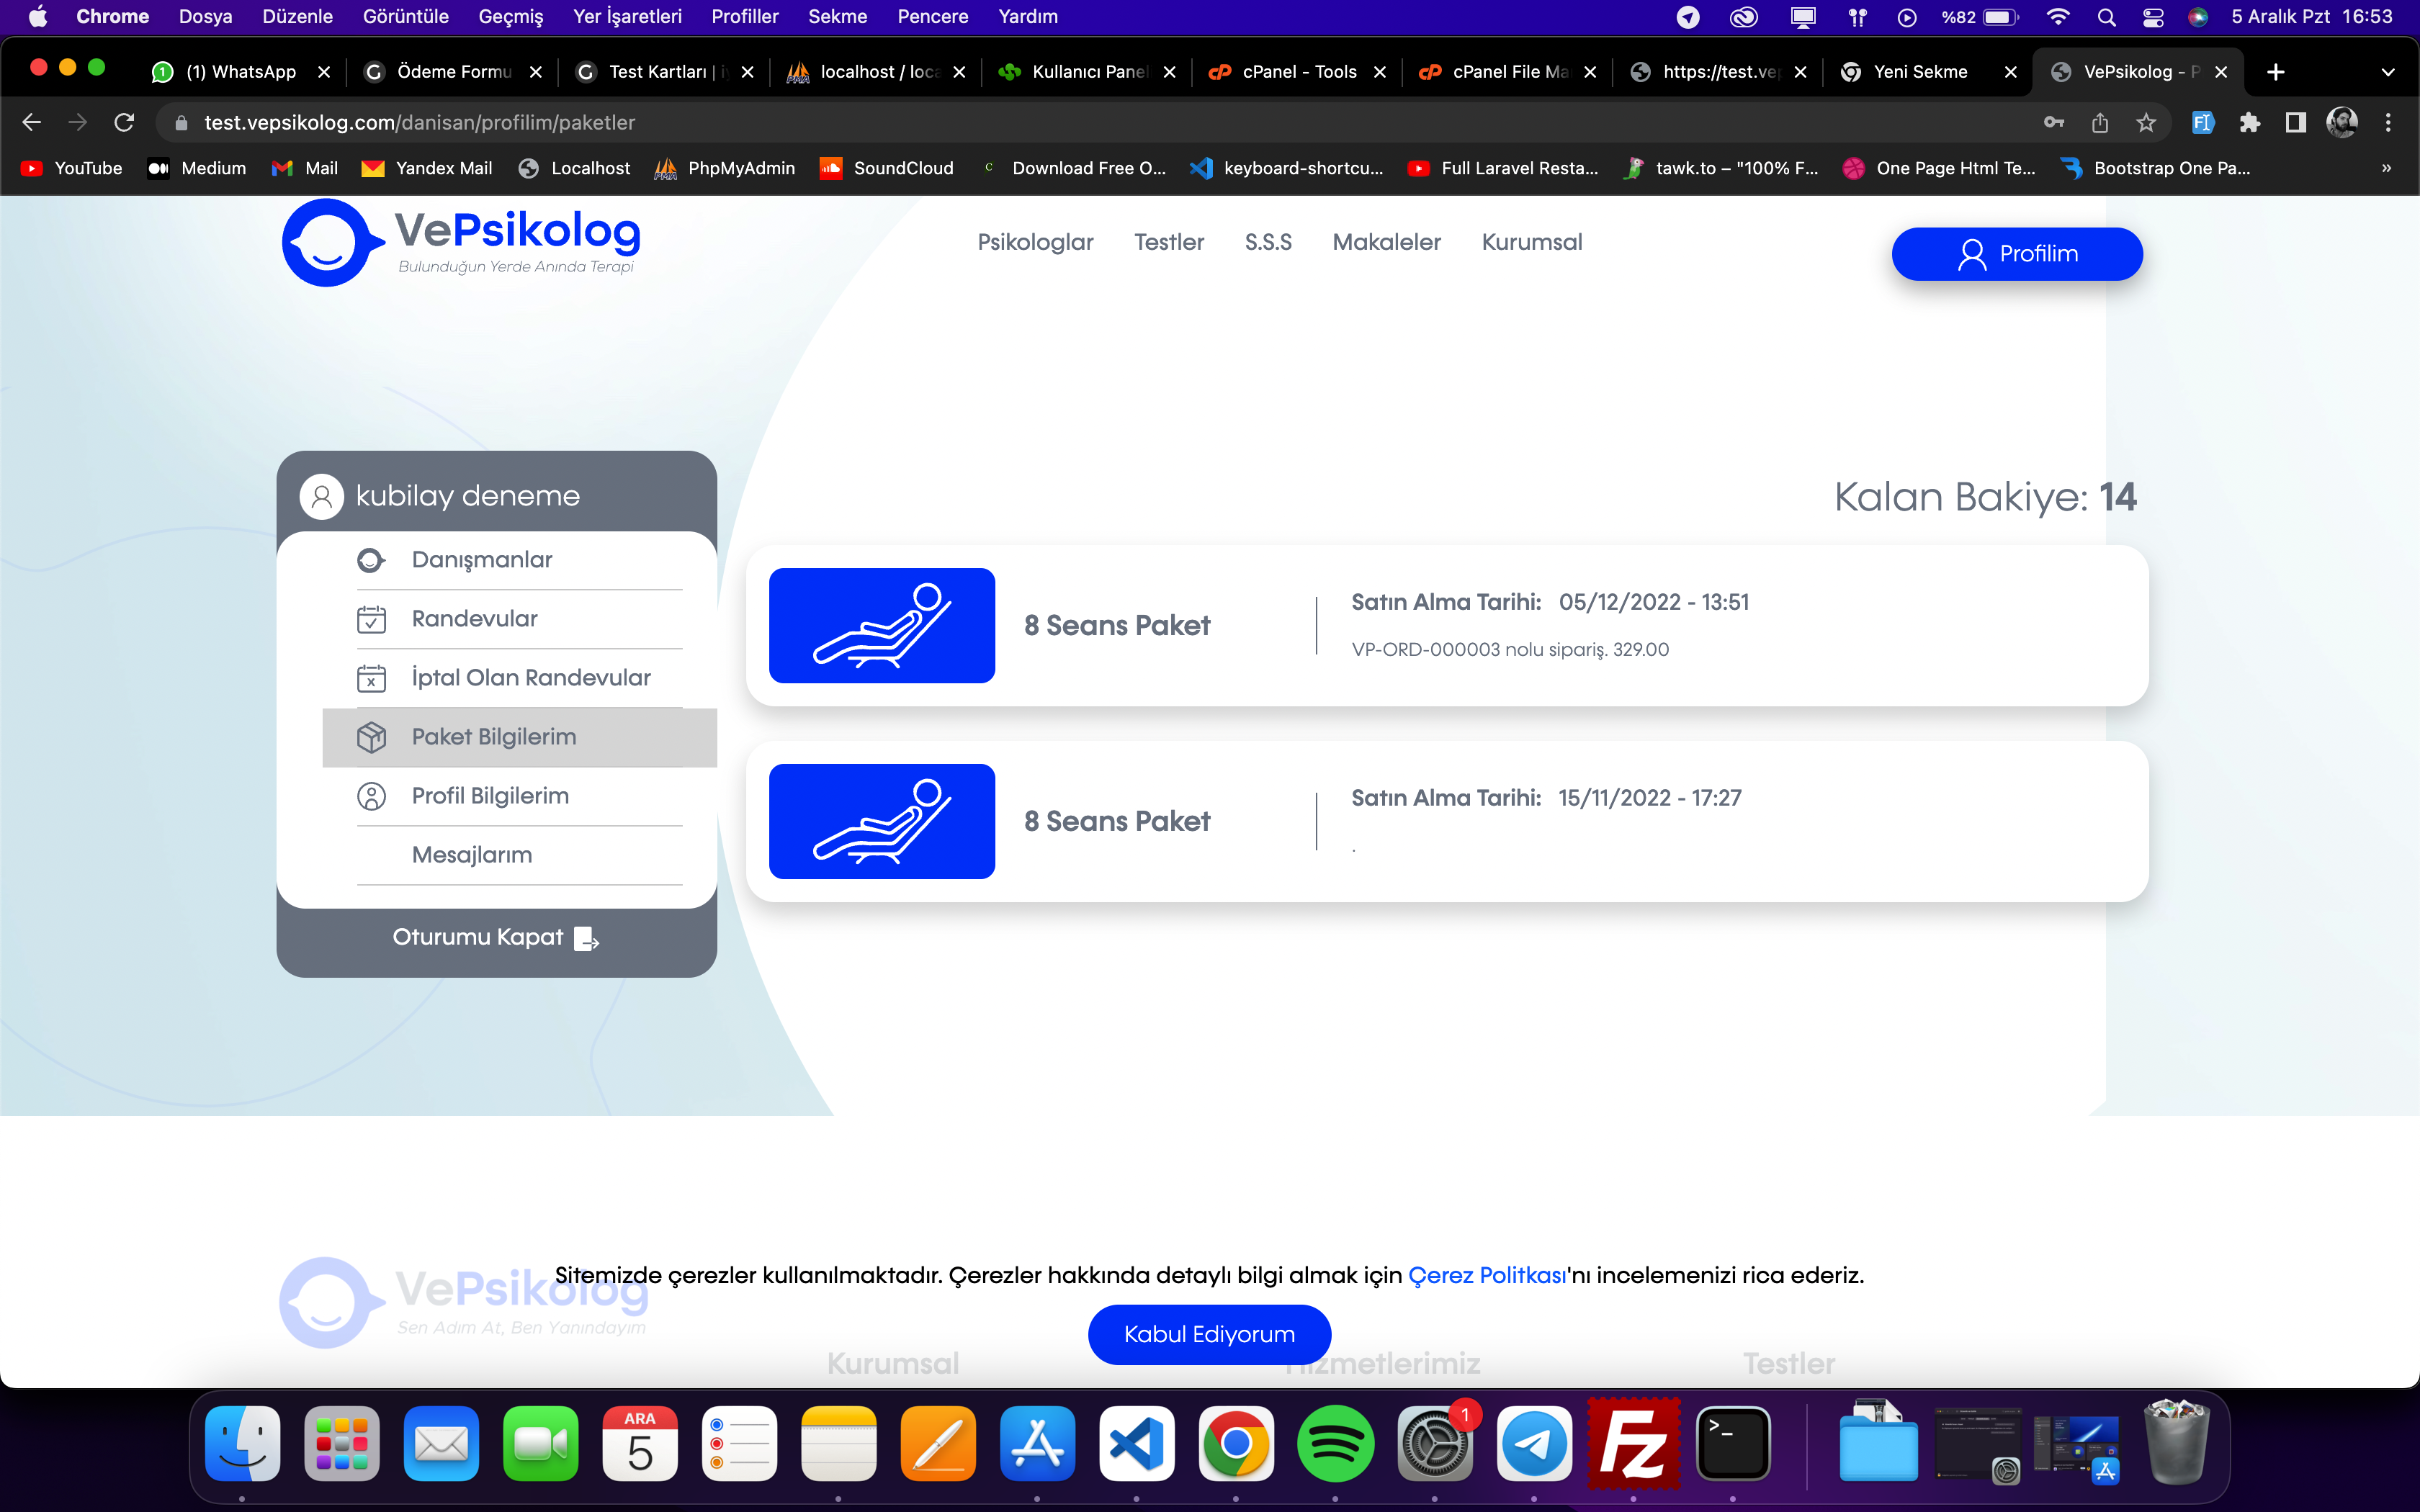Bookmark page with the star icon

(2146, 123)
